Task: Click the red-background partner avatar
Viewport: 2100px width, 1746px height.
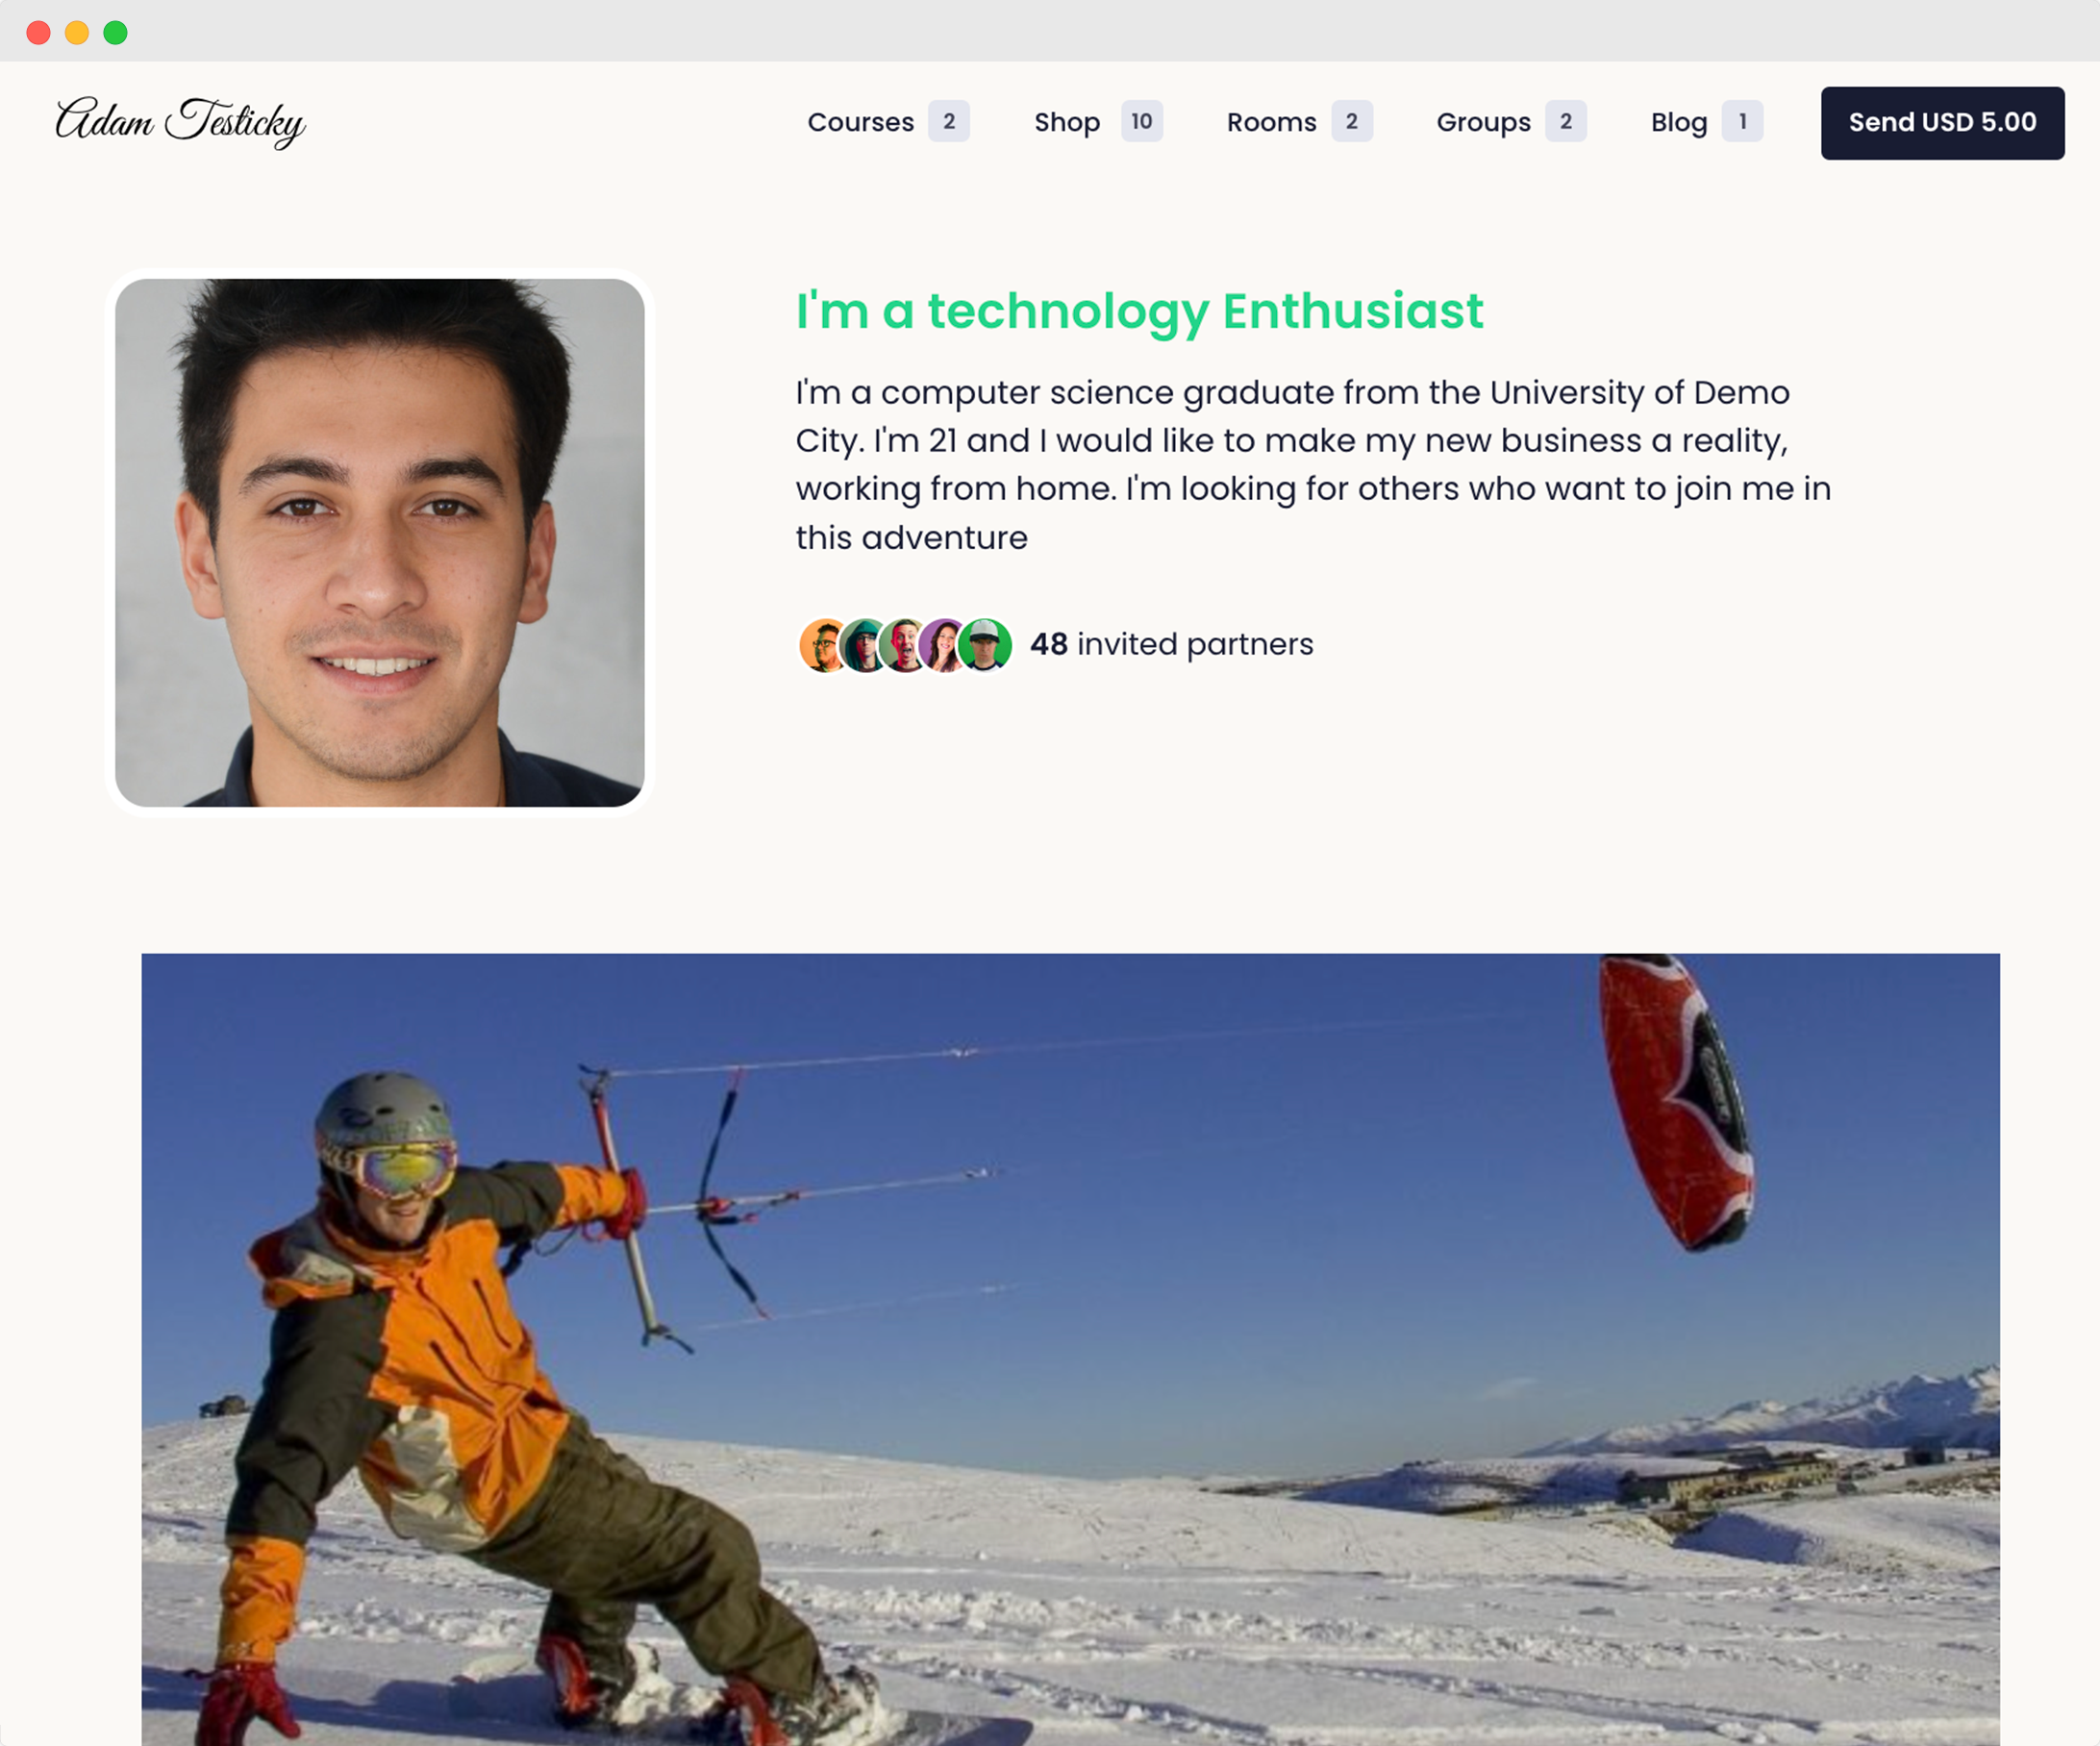Action: pyautogui.click(x=904, y=645)
